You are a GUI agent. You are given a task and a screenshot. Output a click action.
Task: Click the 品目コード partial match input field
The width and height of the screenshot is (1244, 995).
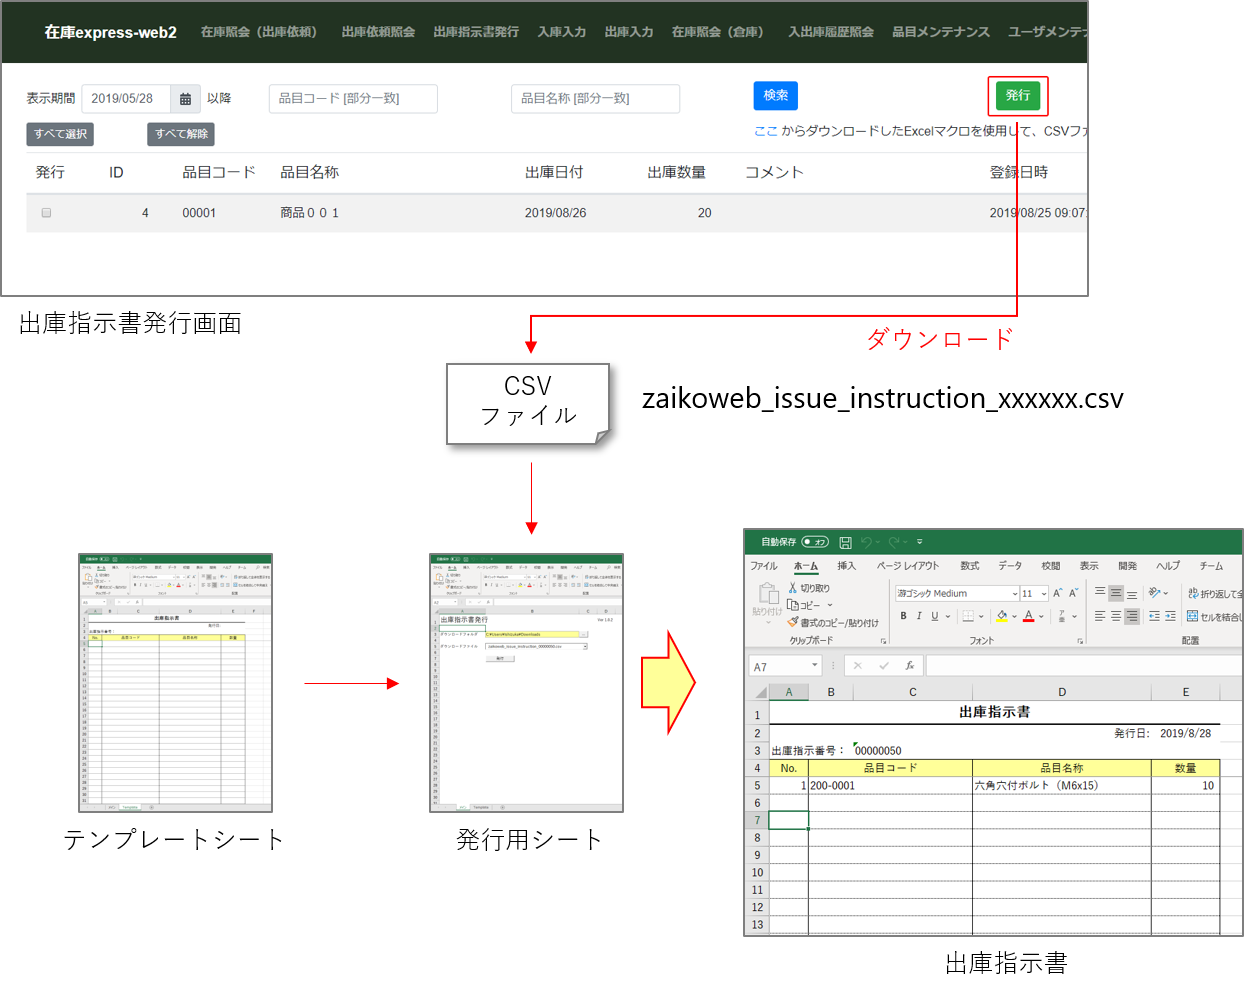tap(353, 99)
